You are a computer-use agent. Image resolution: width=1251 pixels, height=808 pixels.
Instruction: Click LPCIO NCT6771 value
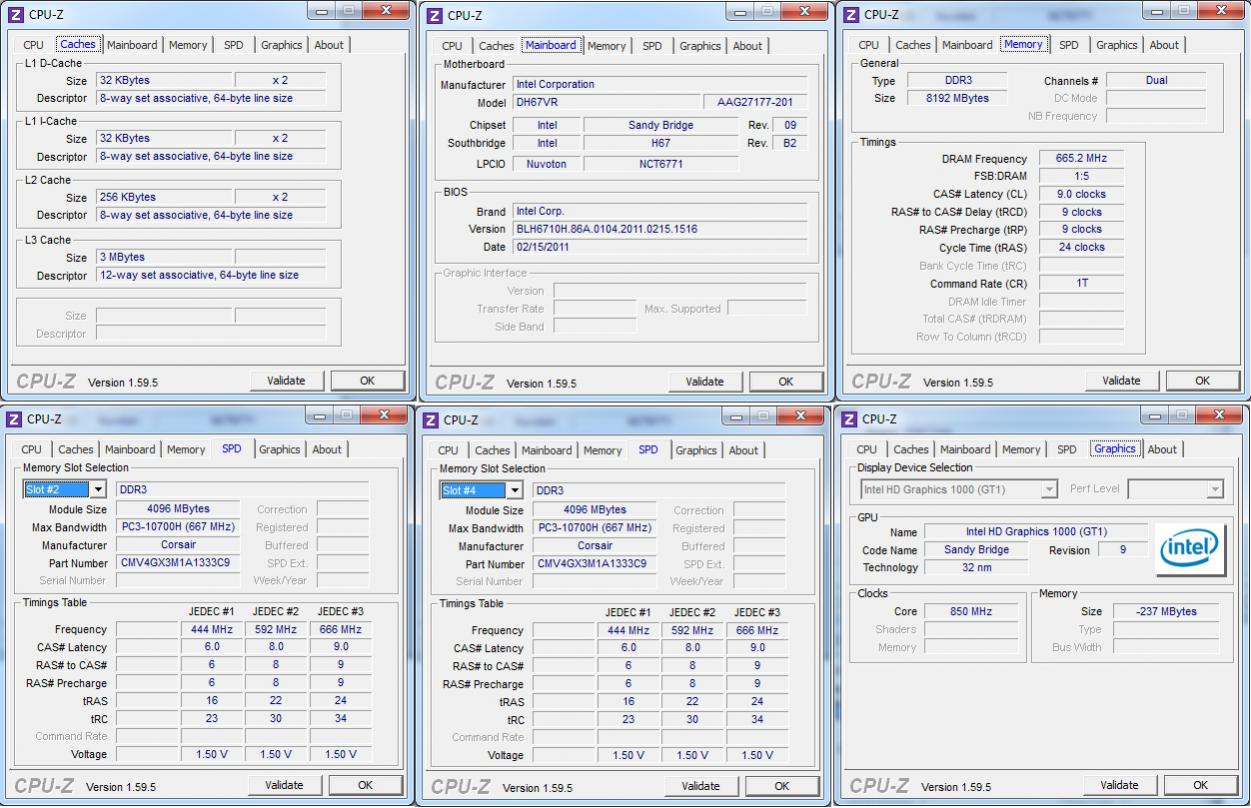[661, 165]
